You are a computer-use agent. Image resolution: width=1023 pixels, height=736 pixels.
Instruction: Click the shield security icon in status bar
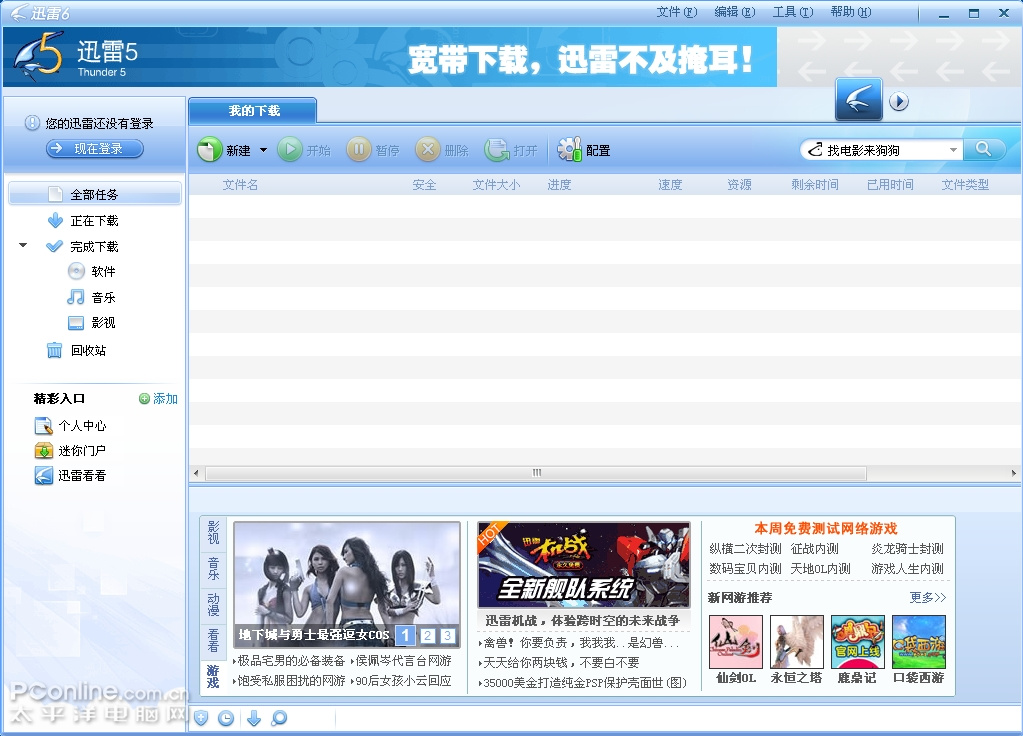pyautogui.click(x=201, y=718)
